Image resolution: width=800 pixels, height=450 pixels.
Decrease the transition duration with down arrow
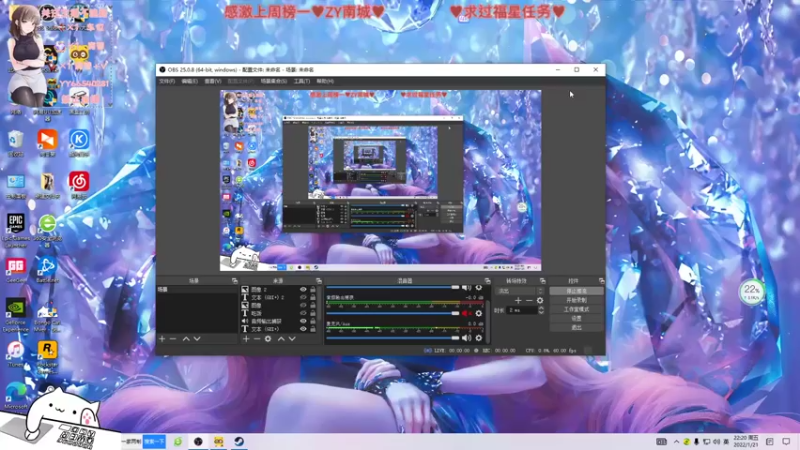click(541, 312)
